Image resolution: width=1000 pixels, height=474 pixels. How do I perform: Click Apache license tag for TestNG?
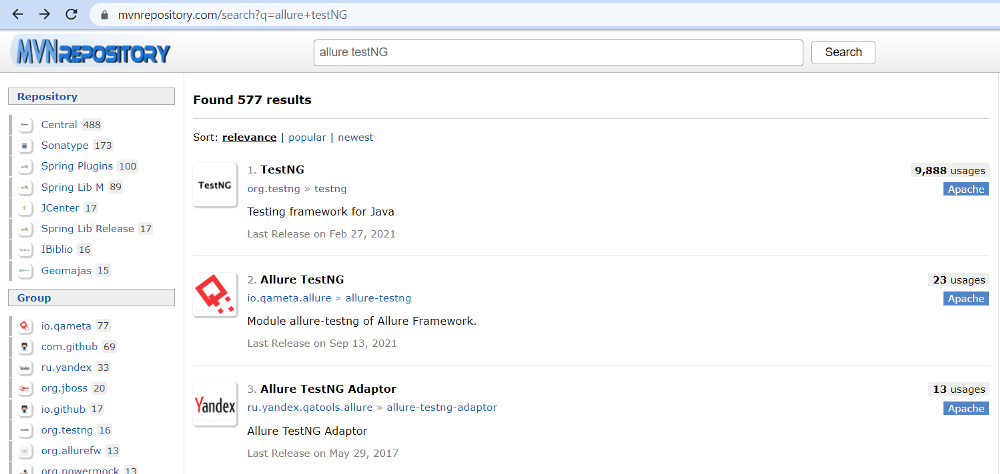pos(966,189)
